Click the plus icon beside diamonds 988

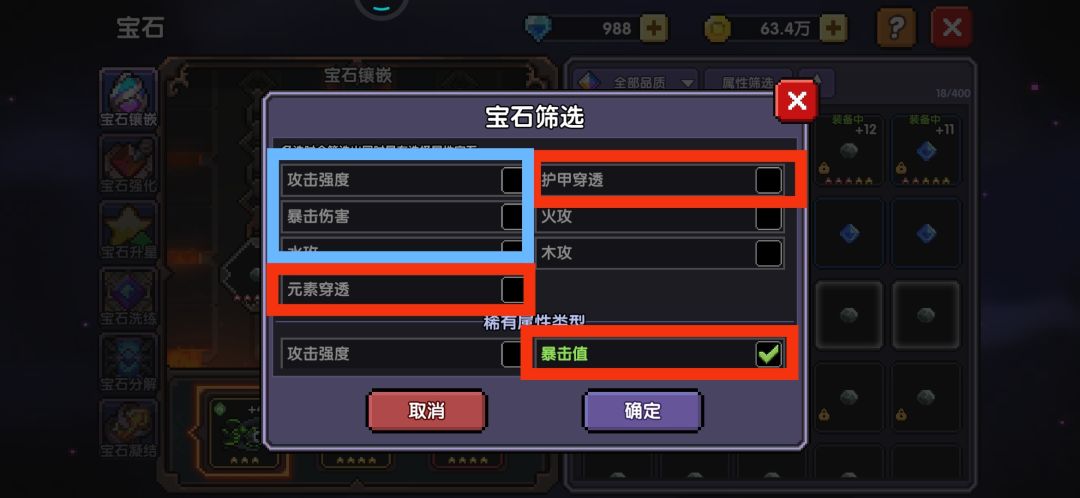654,28
